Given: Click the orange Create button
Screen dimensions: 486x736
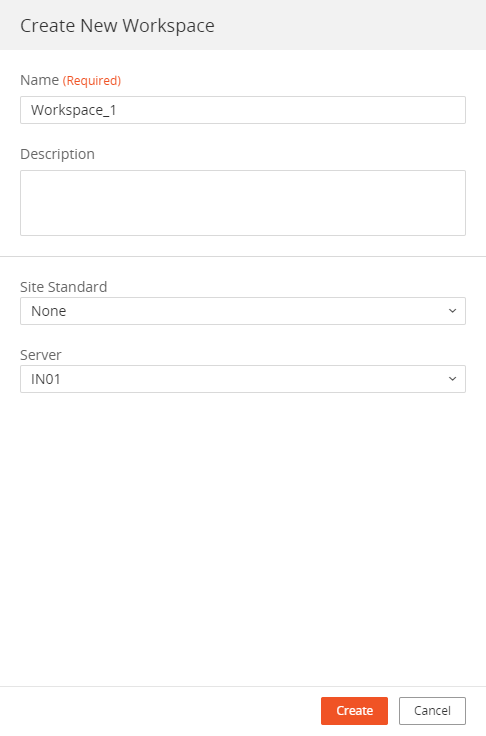Looking at the screenshot, I should click(x=355, y=711).
